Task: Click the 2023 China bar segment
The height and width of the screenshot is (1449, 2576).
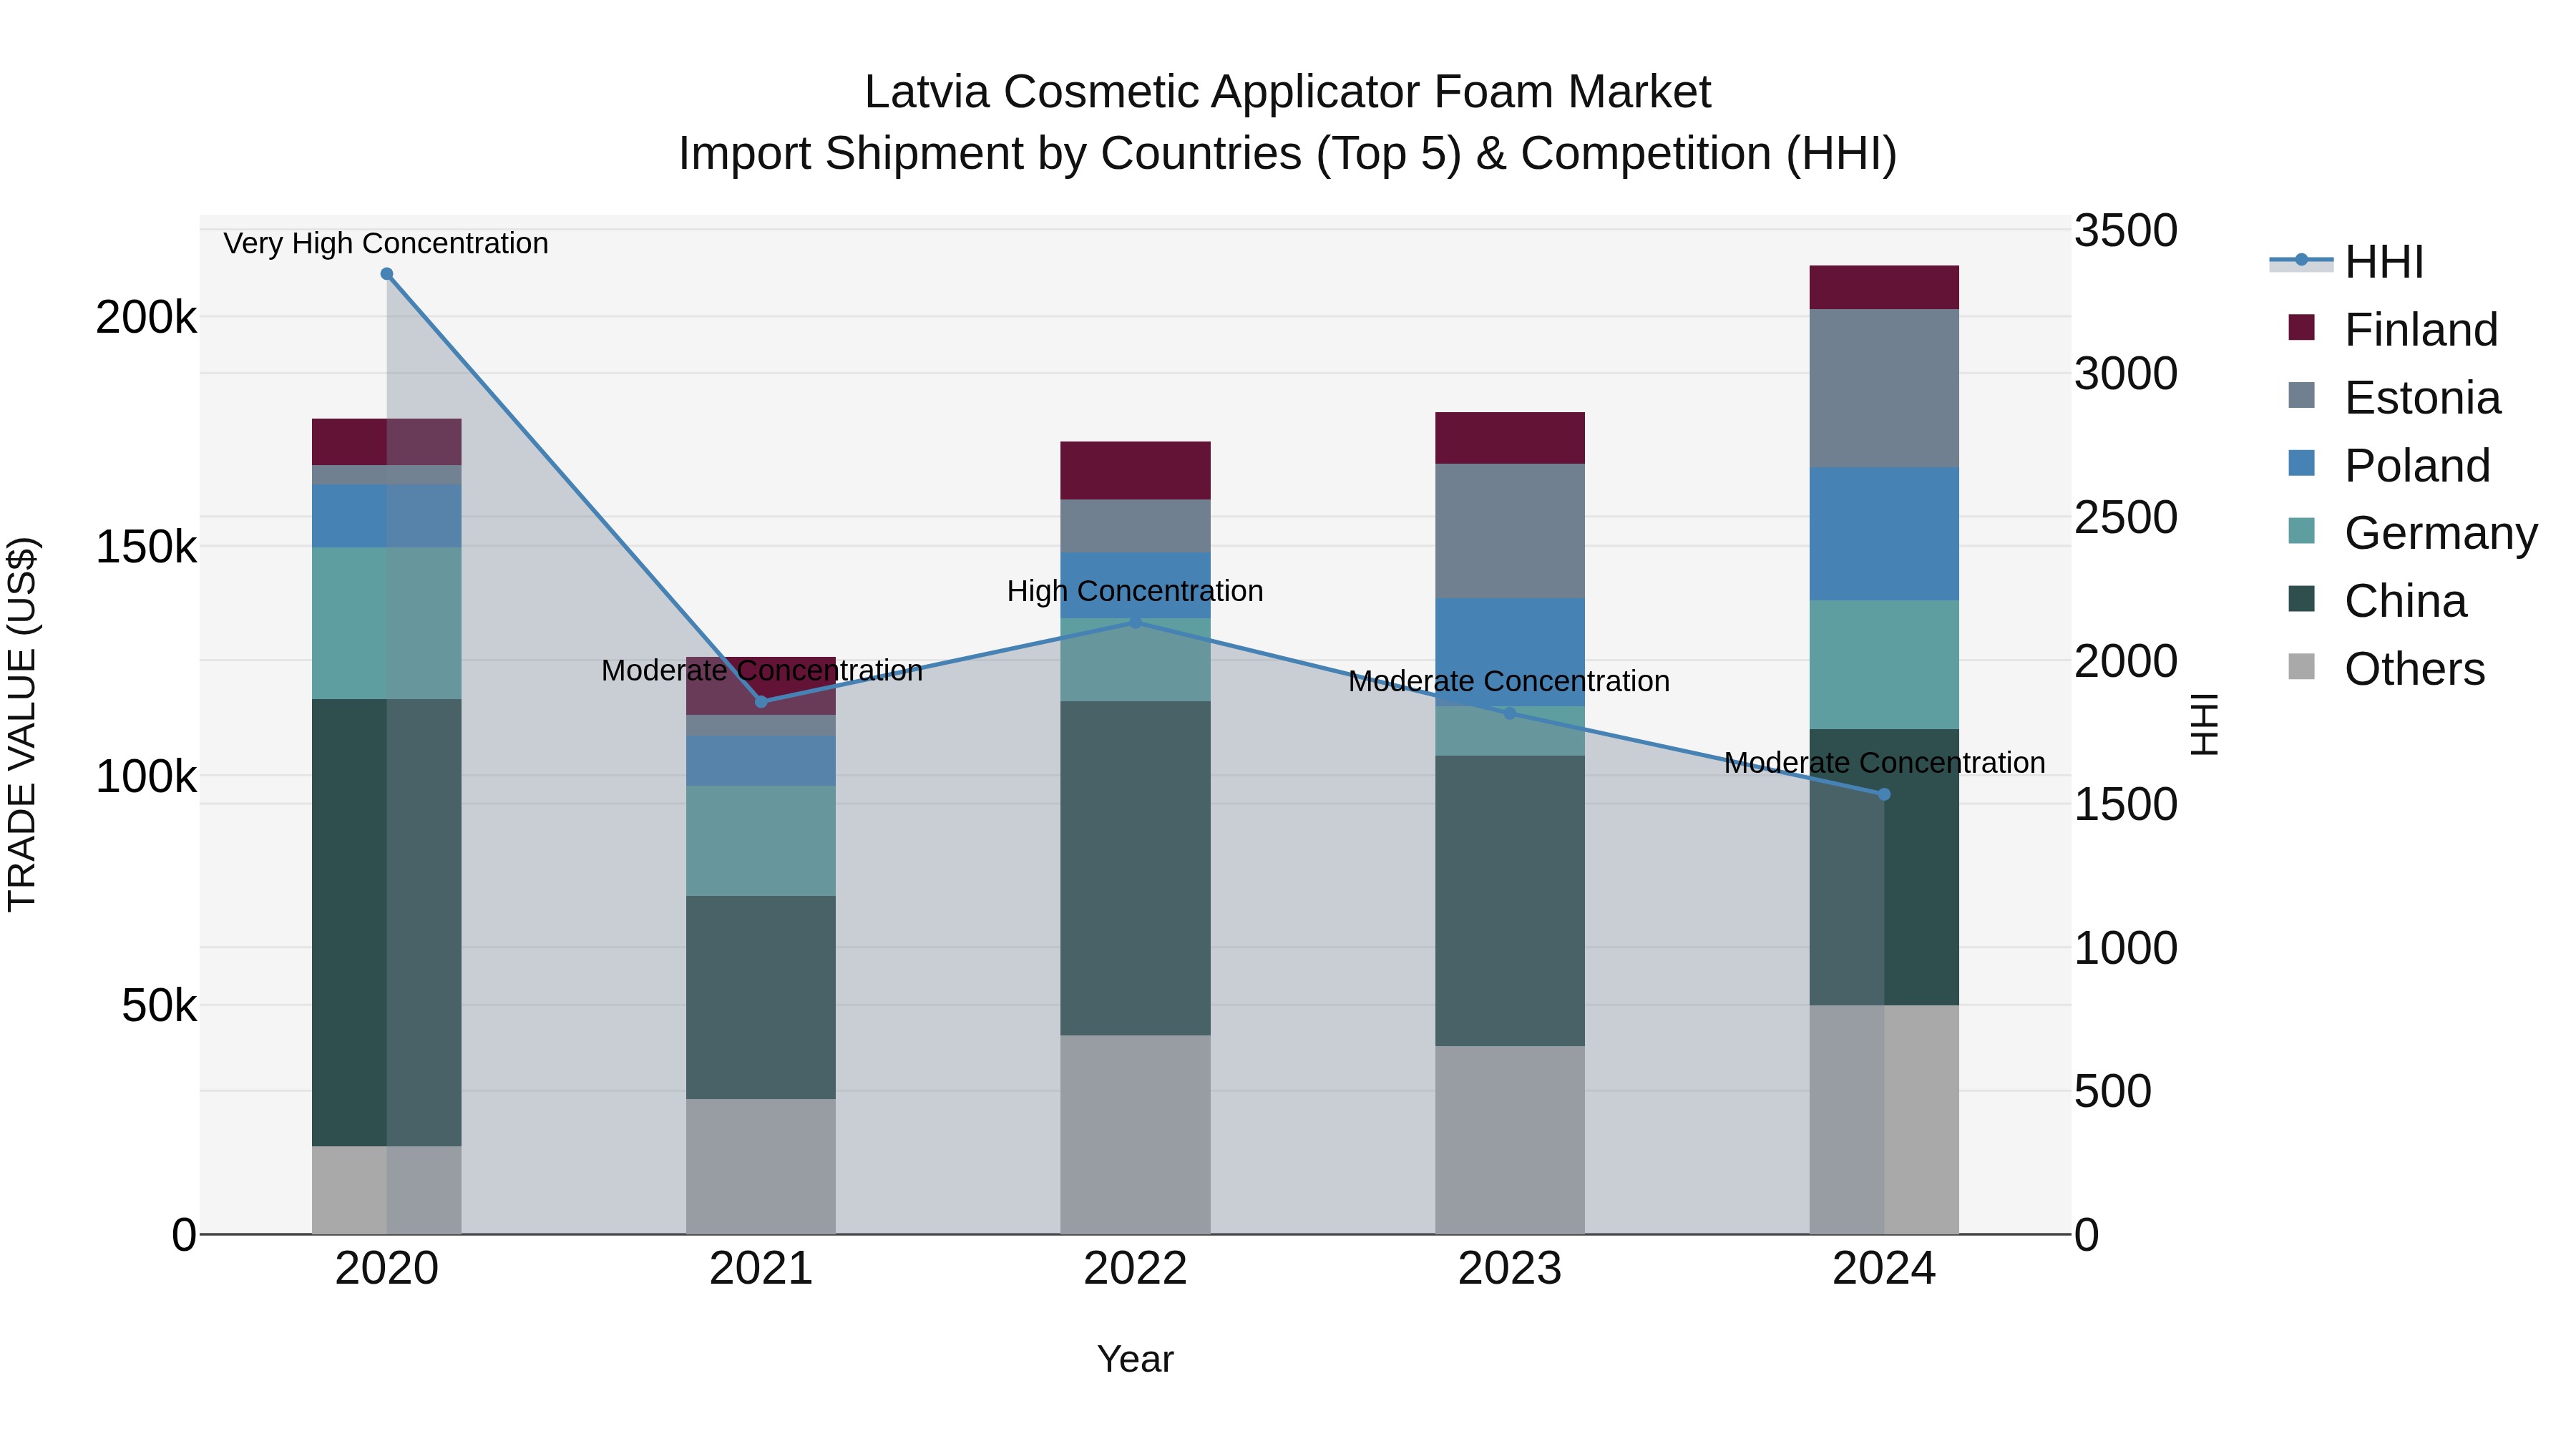Action: pyautogui.click(x=1510, y=901)
